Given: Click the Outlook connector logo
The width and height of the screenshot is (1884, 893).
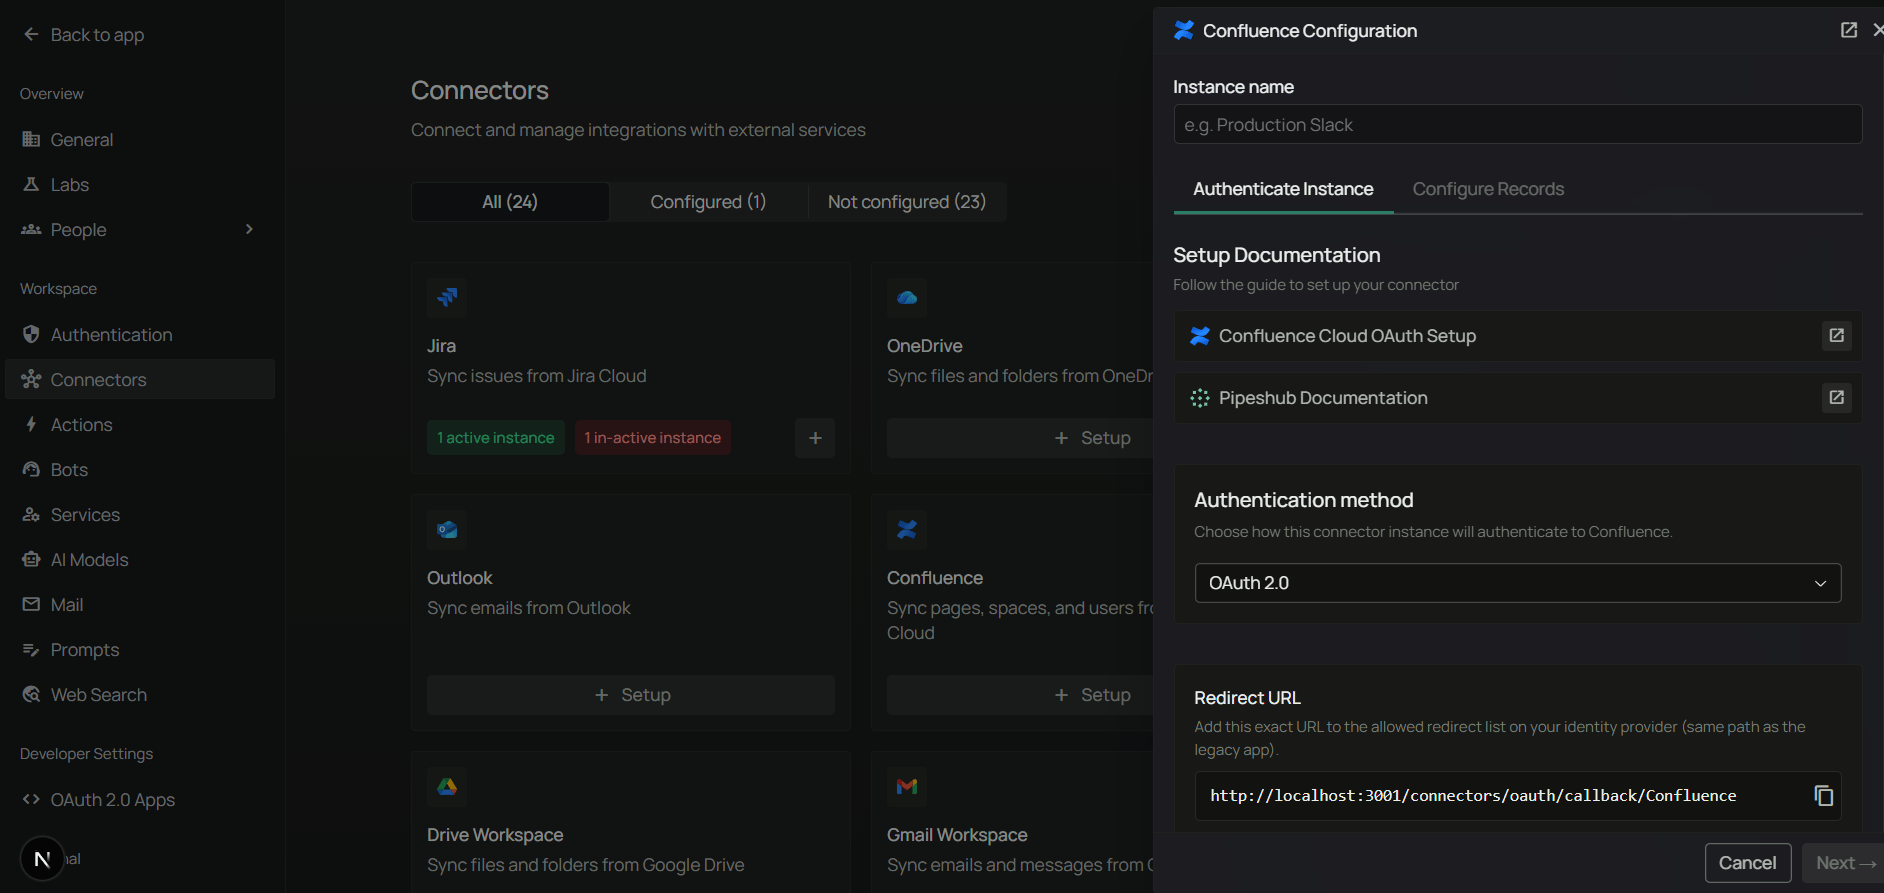Looking at the screenshot, I should tap(447, 529).
